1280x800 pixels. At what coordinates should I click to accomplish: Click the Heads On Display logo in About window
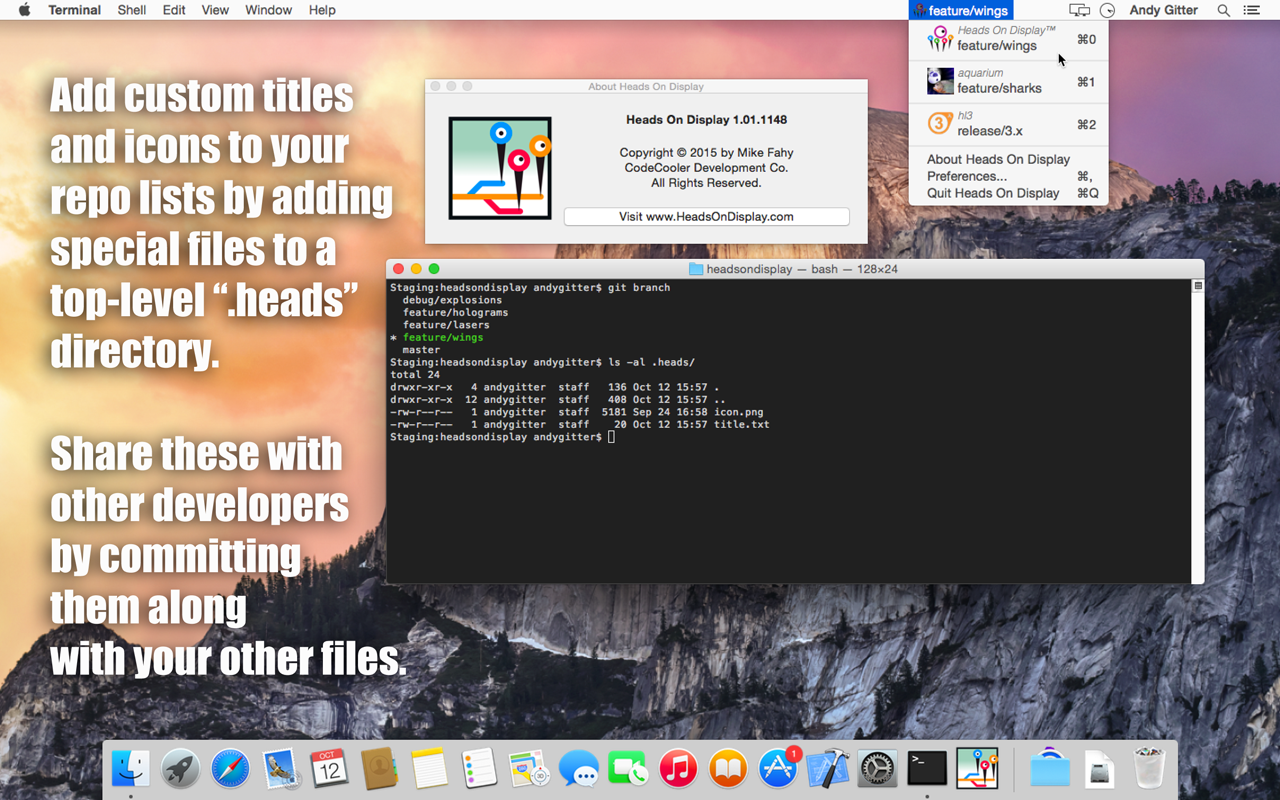click(500, 168)
